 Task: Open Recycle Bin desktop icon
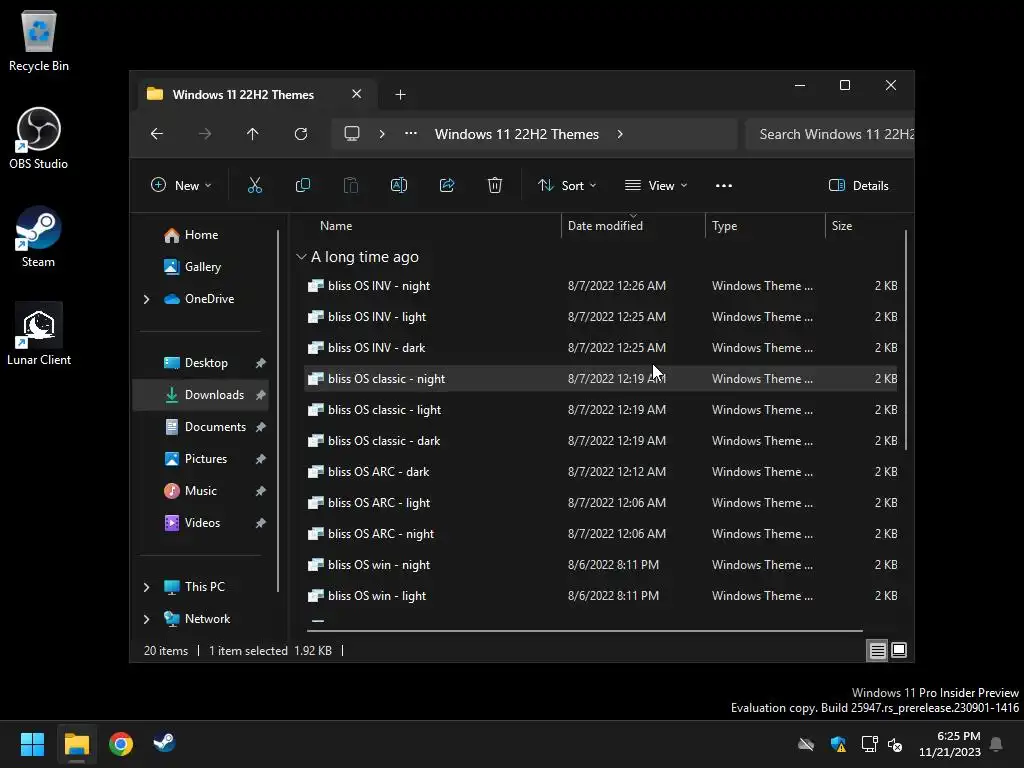(x=39, y=40)
